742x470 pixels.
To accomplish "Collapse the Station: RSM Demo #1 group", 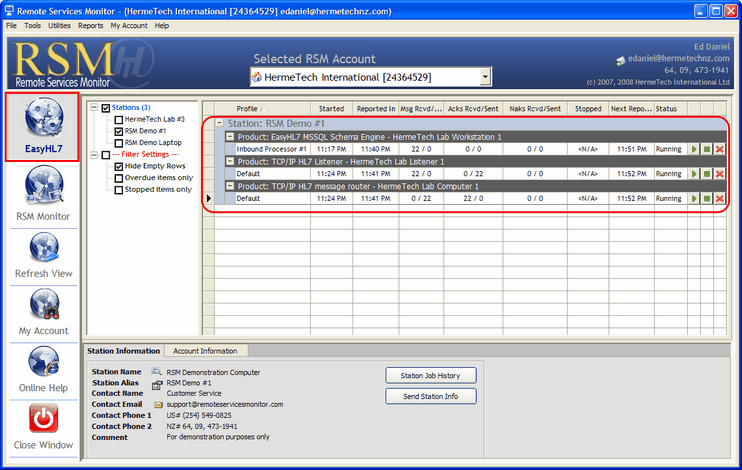I will coord(220,123).
